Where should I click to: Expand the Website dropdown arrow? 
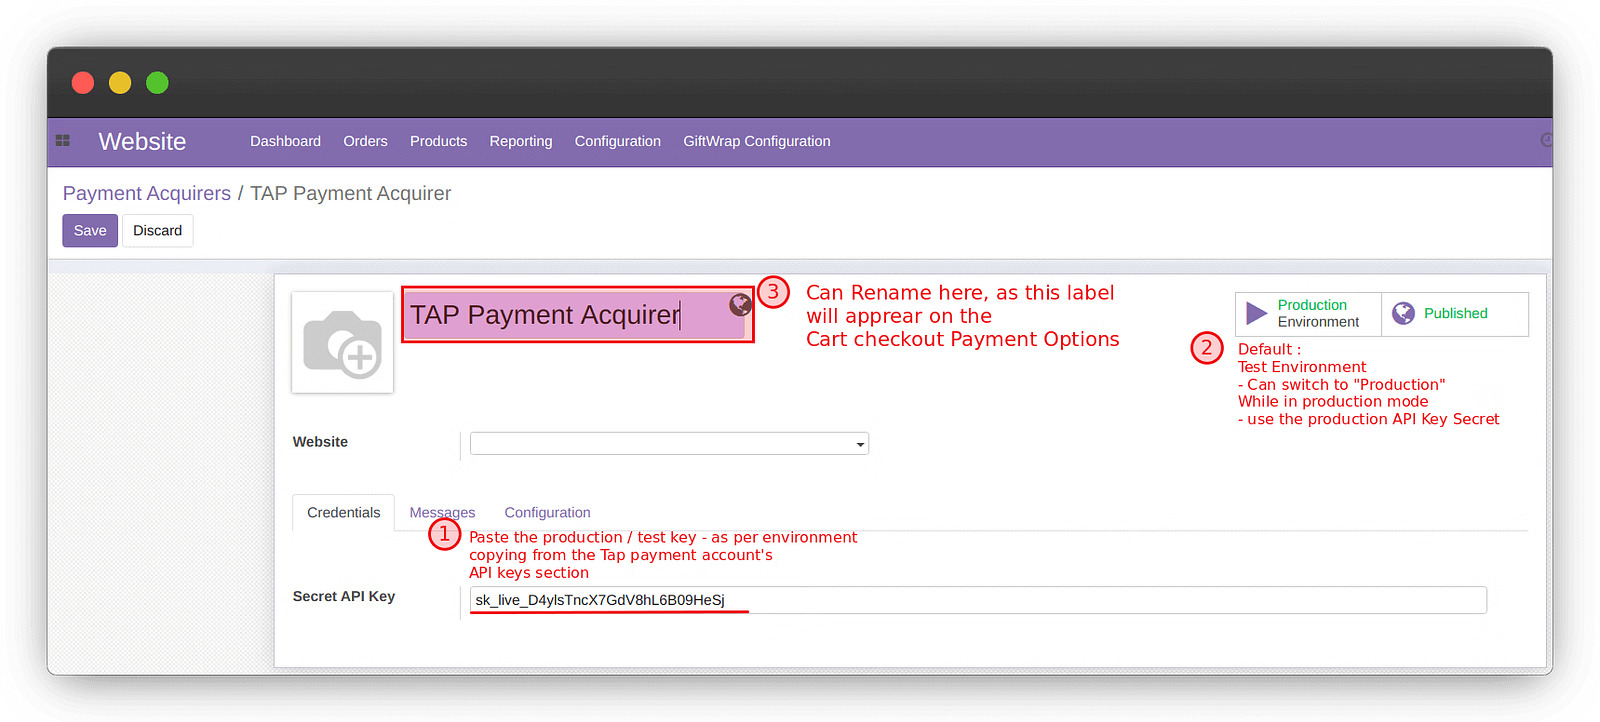[x=860, y=444]
